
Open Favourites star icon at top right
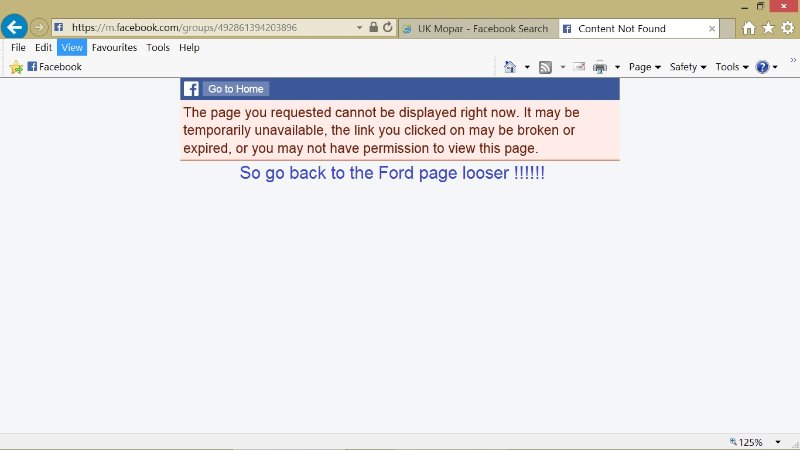(768, 29)
